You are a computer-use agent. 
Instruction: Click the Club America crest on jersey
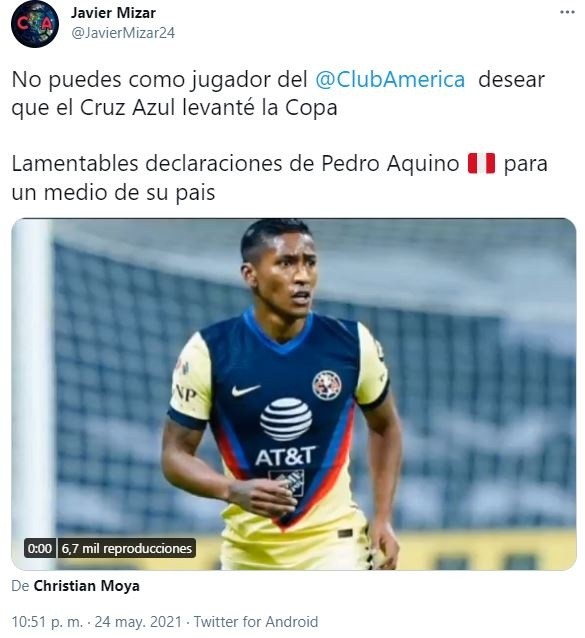[x=327, y=385]
